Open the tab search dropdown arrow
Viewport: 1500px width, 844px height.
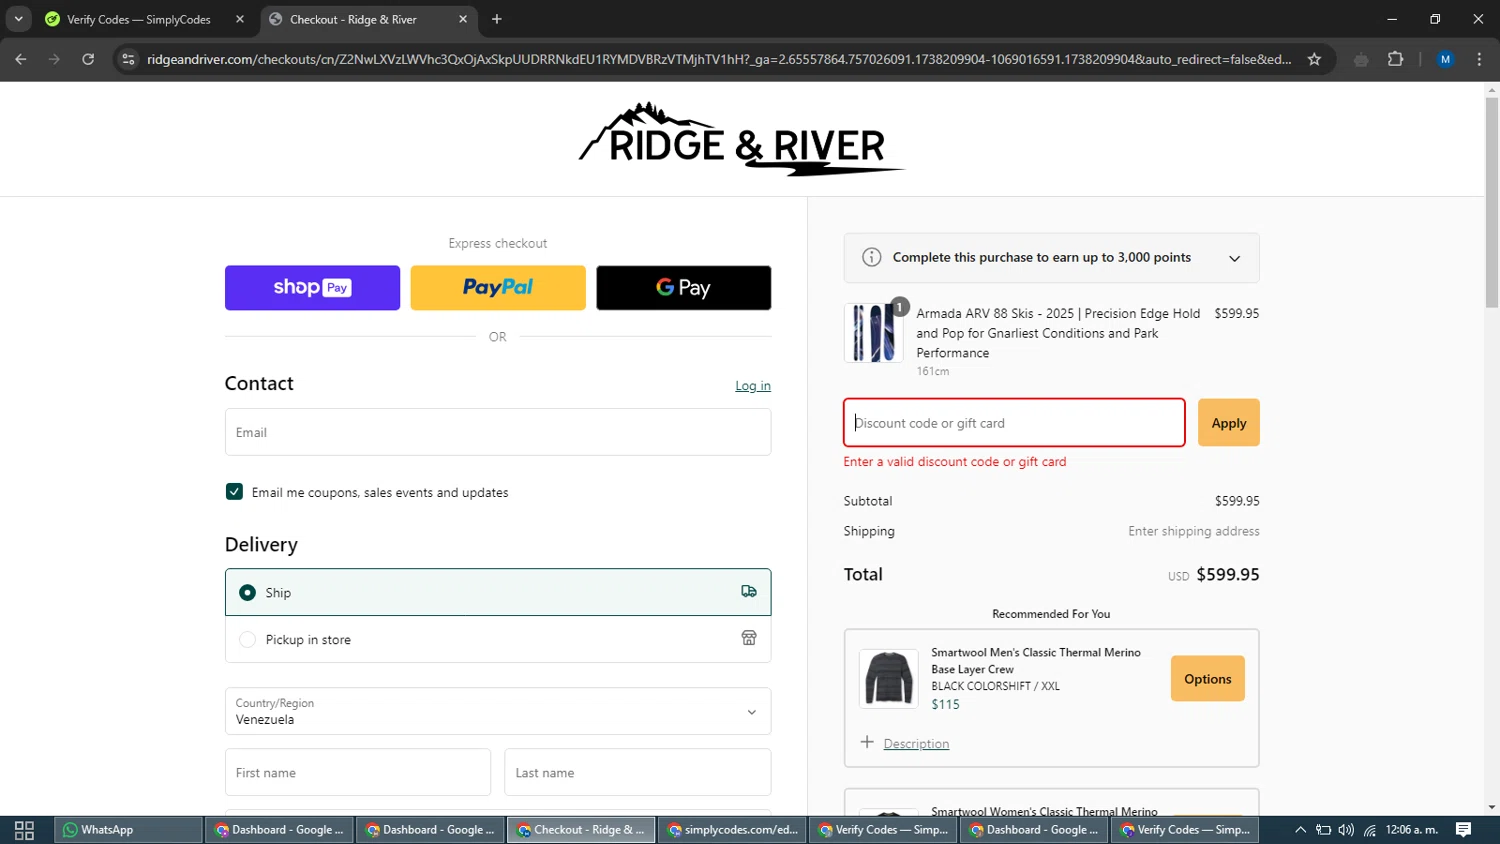[18, 19]
